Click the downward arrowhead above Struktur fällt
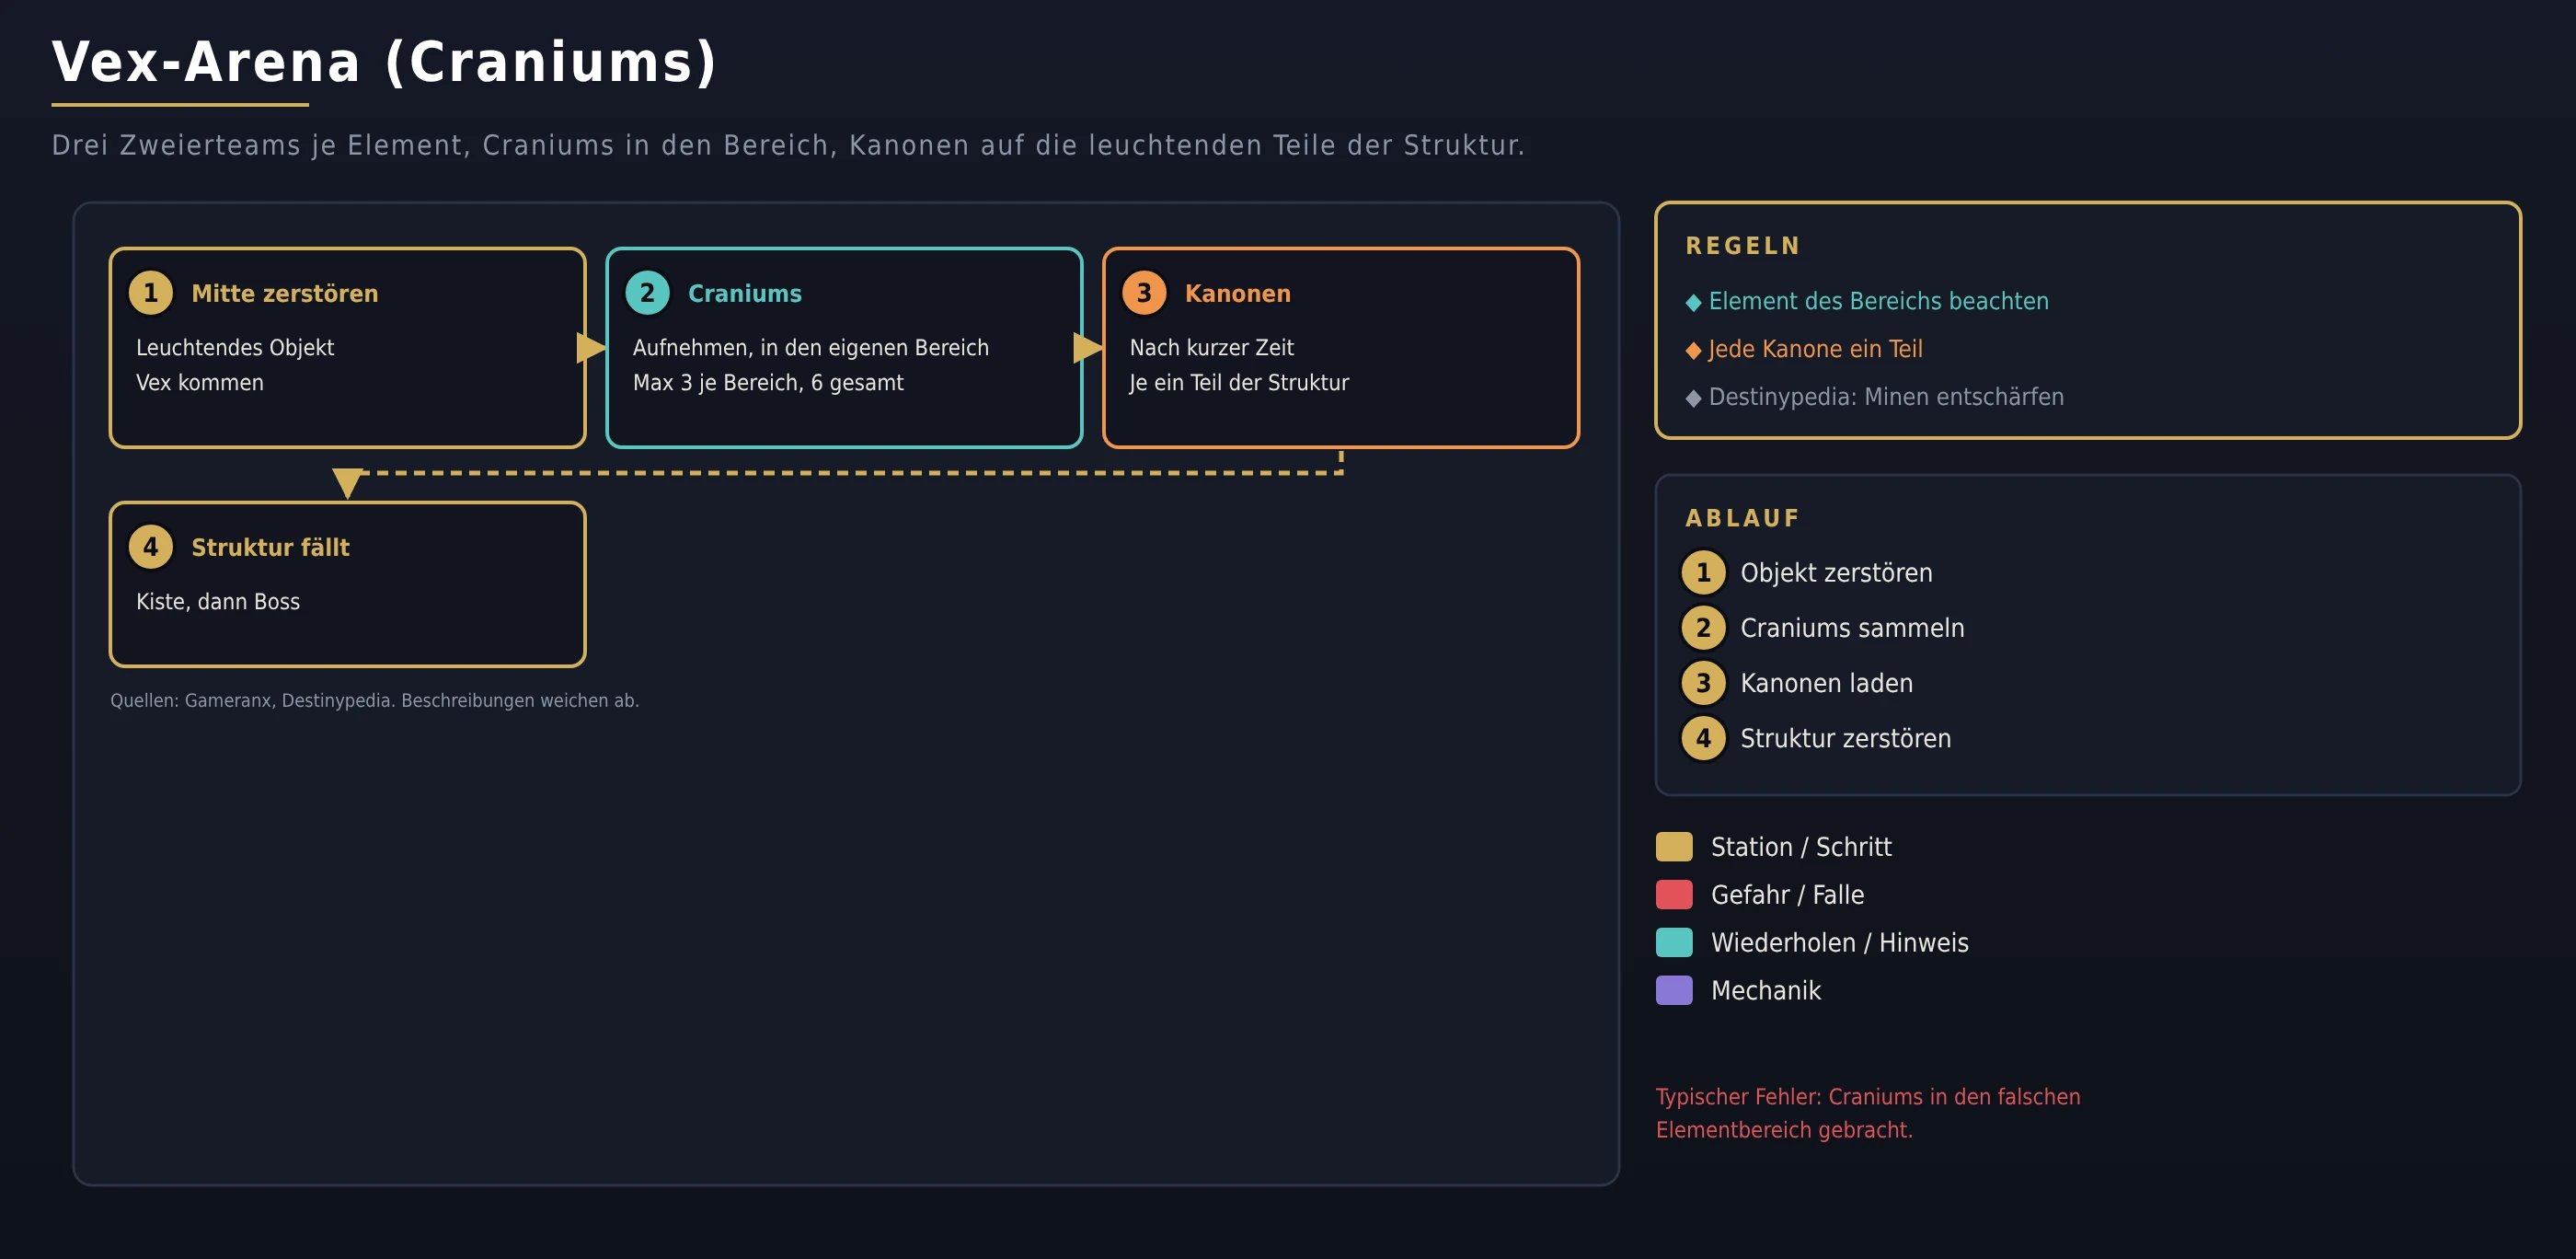This screenshot has height=1259, width=2576. point(347,483)
